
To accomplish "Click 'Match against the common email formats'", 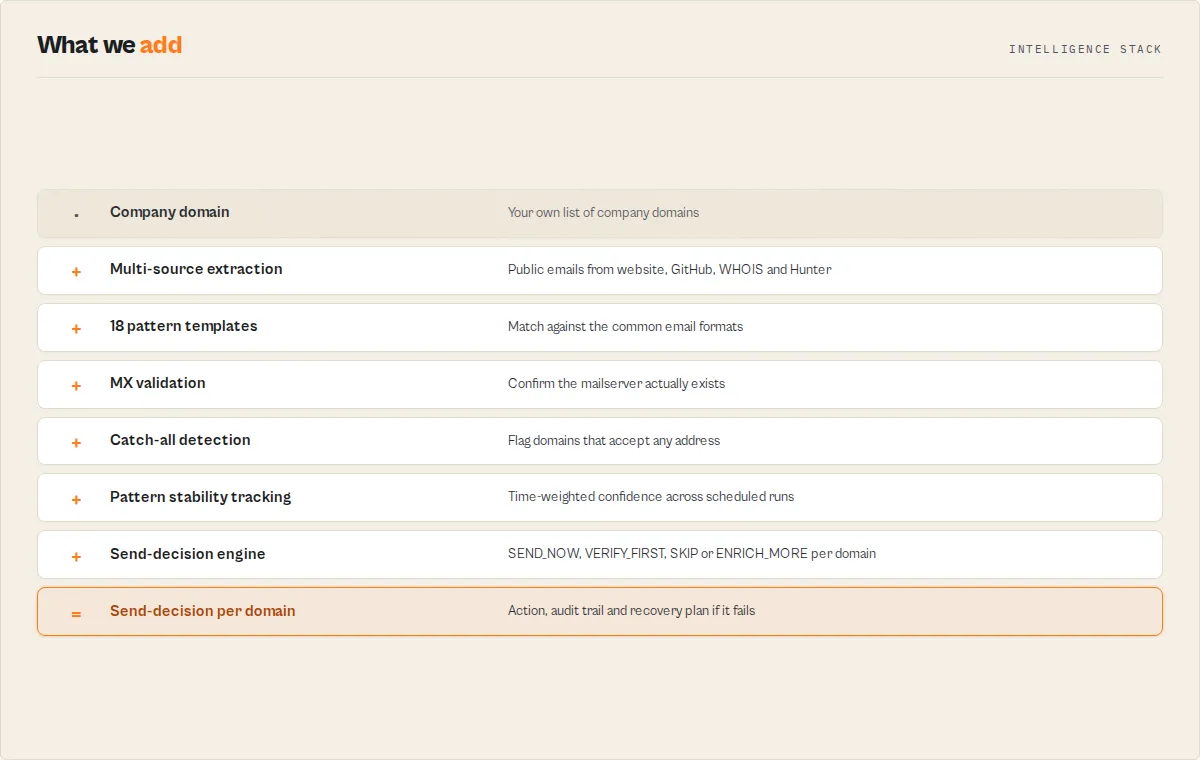I will pos(626,326).
